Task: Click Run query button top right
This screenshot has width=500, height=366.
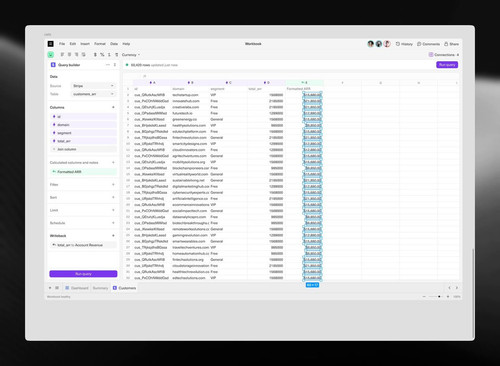Action: coord(447,65)
